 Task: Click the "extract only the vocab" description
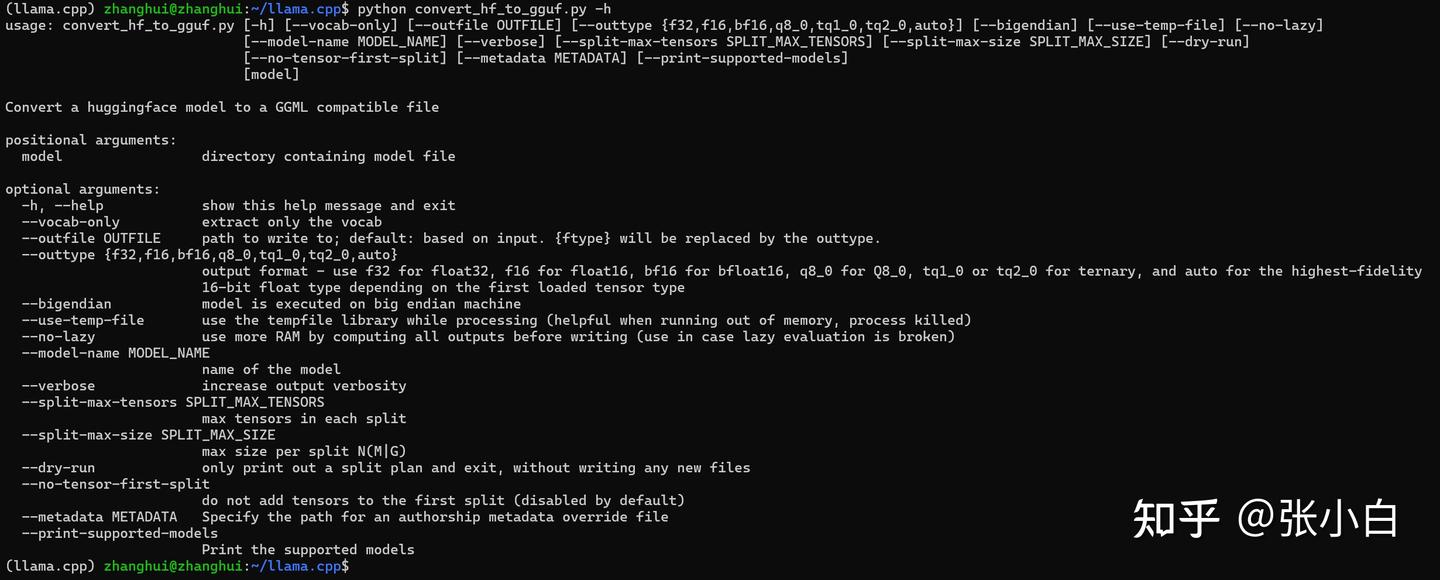pos(291,222)
